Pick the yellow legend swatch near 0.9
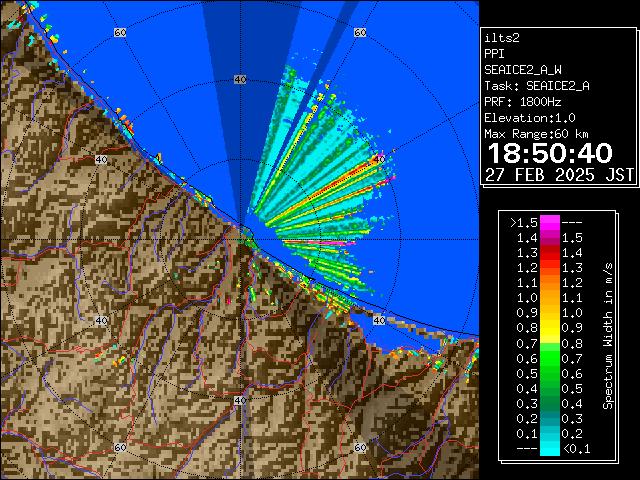The image size is (640, 480). tap(549, 328)
